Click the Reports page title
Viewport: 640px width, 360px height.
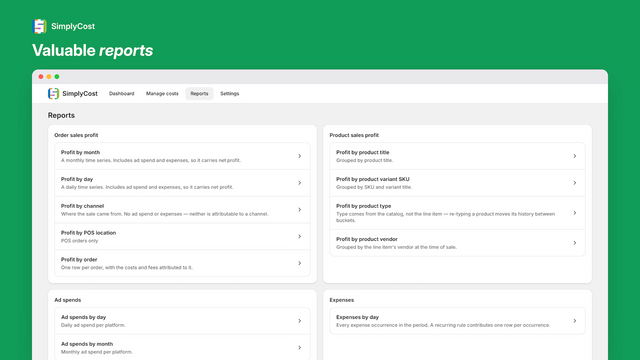point(61,116)
